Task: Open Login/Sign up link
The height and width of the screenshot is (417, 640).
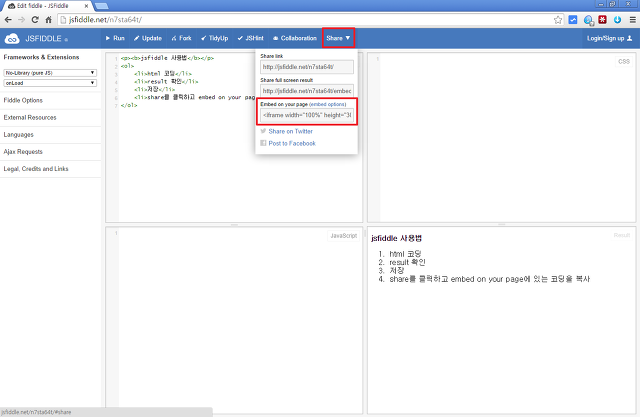Action: 609,38
